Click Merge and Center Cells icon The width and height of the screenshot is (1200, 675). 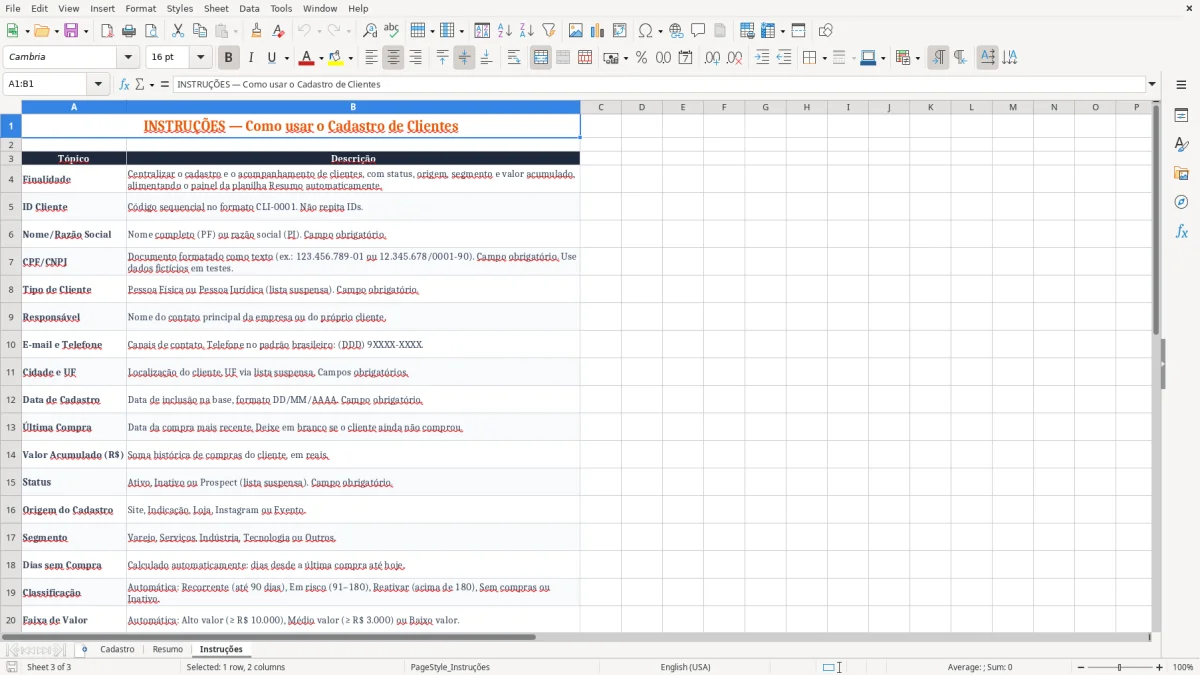tap(541, 58)
